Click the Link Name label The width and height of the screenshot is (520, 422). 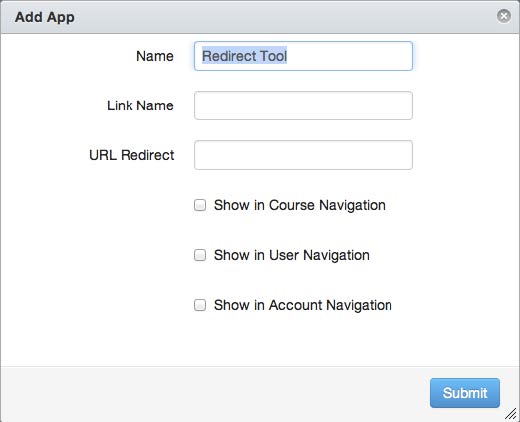pos(140,106)
